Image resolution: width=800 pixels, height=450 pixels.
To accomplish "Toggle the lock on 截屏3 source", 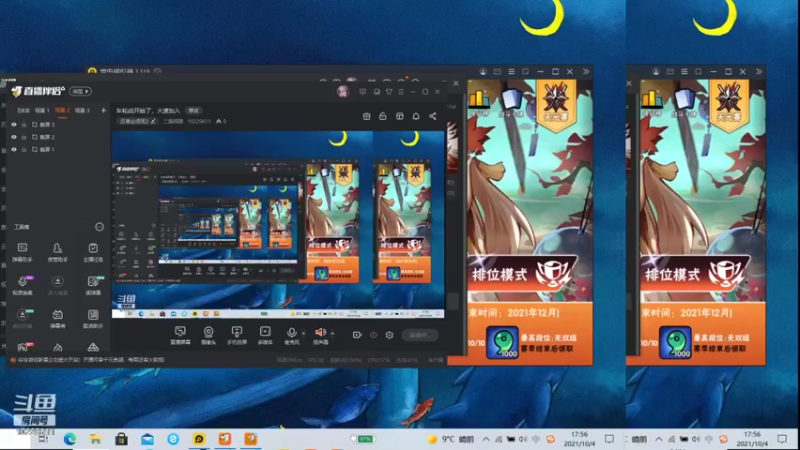I will (23, 124).
